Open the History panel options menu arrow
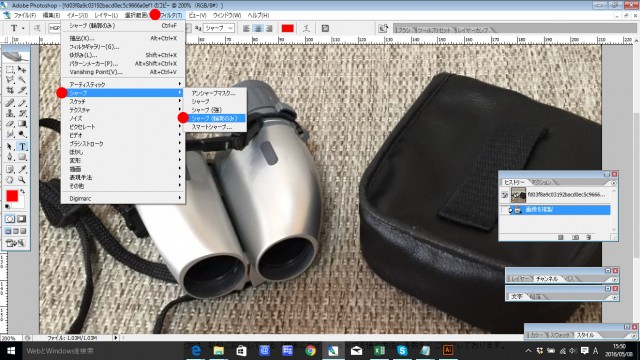The image size is (640, 360). [613, 183]
